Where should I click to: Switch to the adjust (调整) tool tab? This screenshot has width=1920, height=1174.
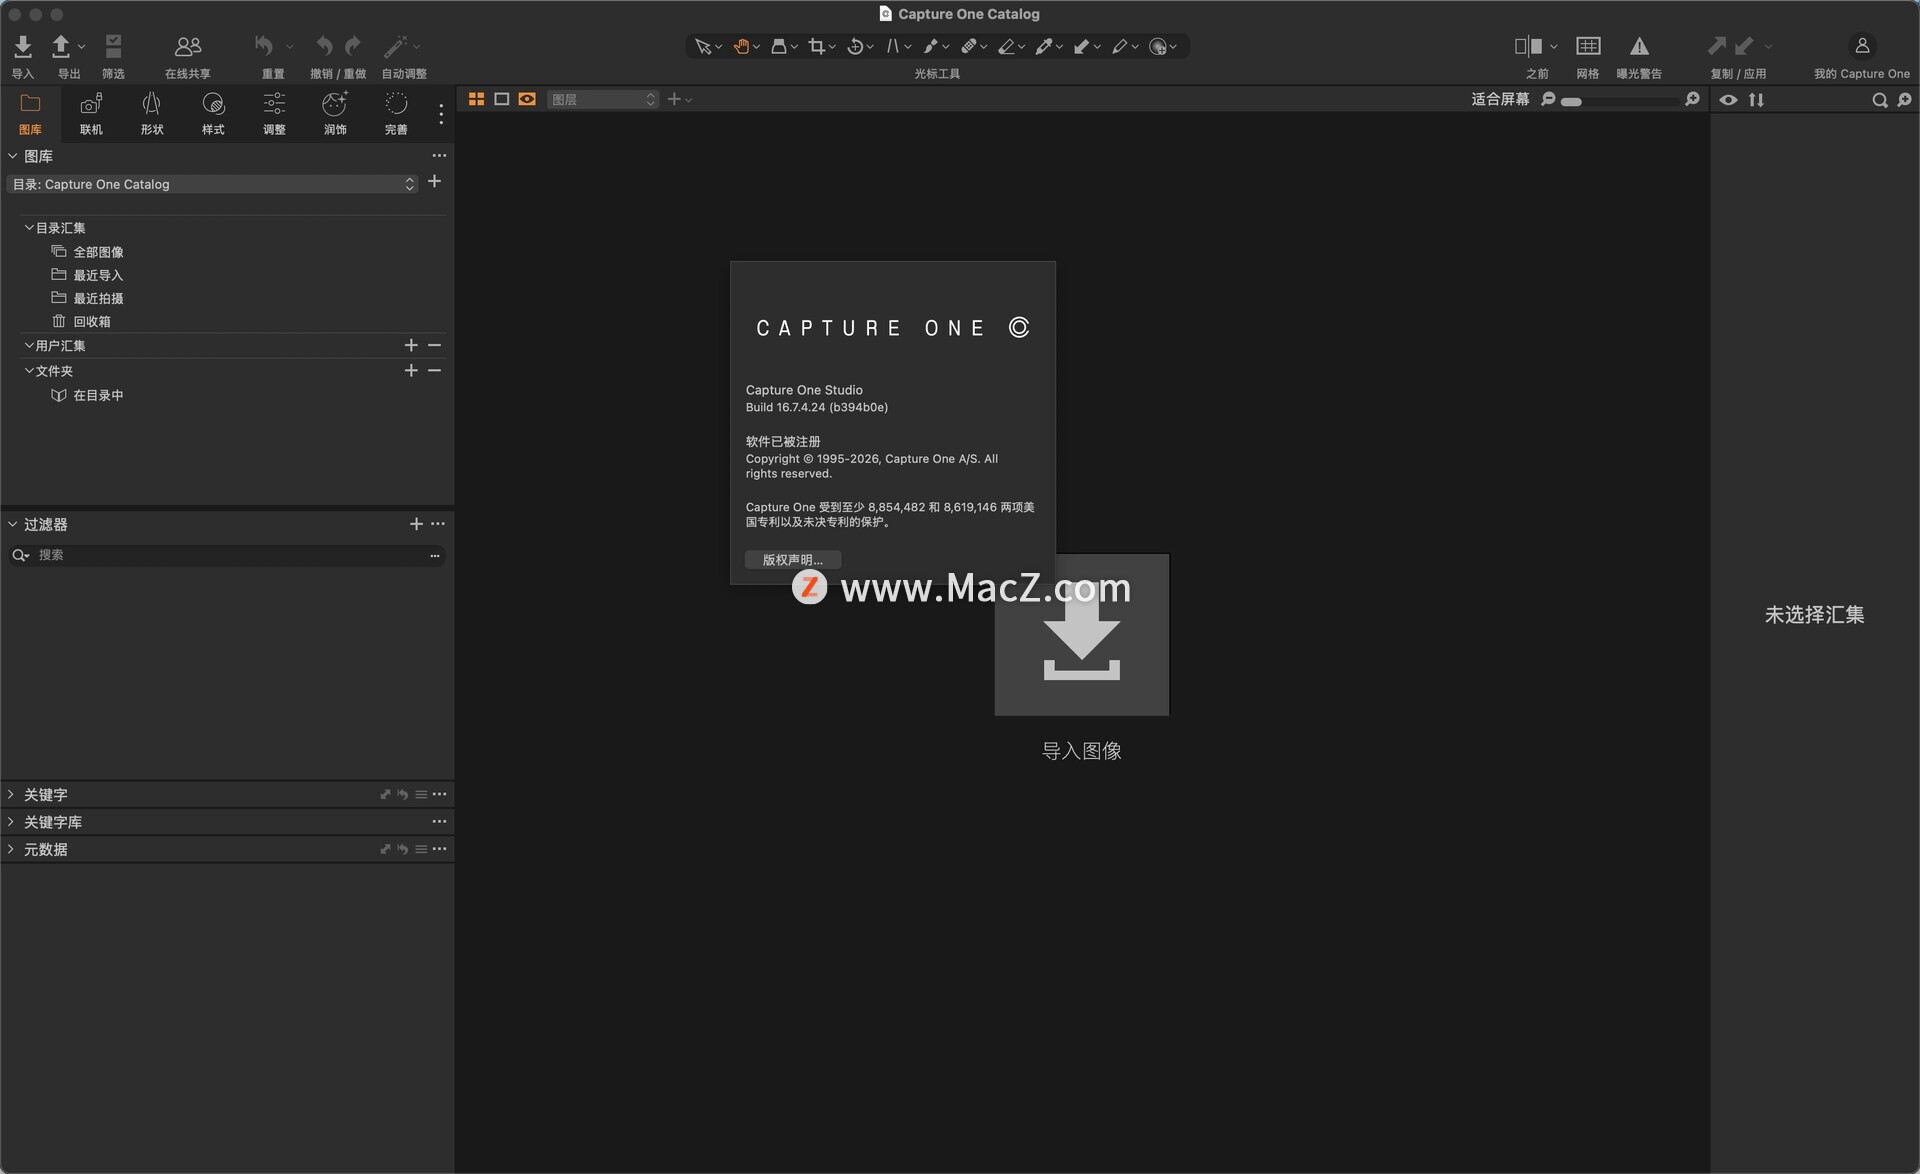pyautogui.click(x=274, y=112)
